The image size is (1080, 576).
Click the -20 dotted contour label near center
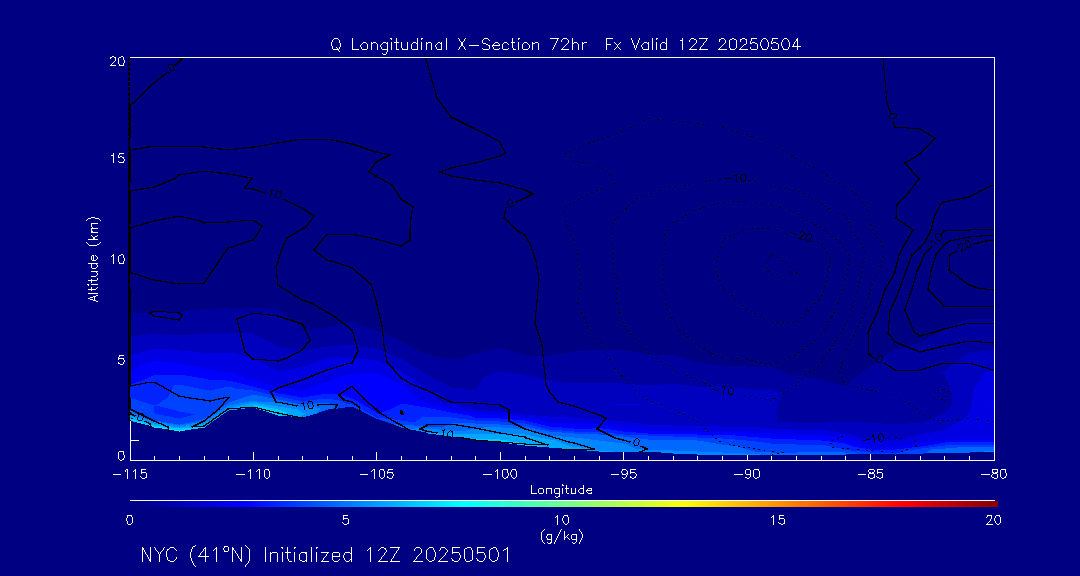[x=802, y=236]
